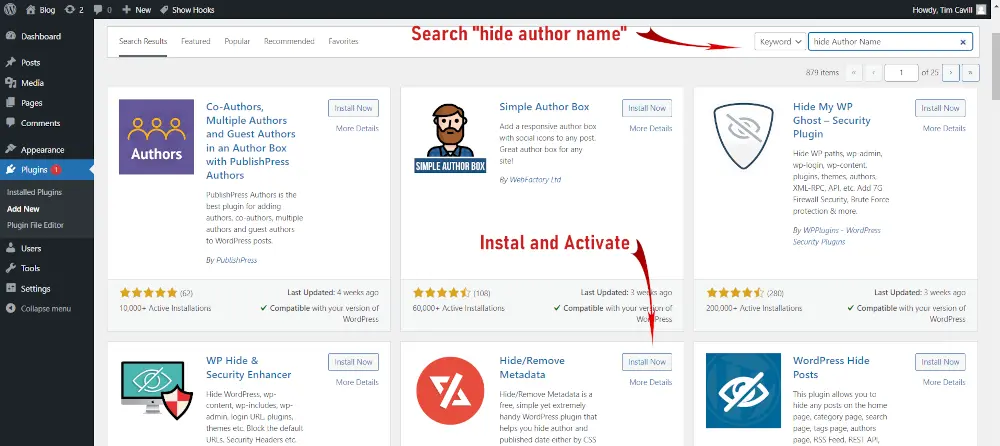Visit the Blog site home link
The width and height of the screenshot is (1000, 446).
pos(40,10)
